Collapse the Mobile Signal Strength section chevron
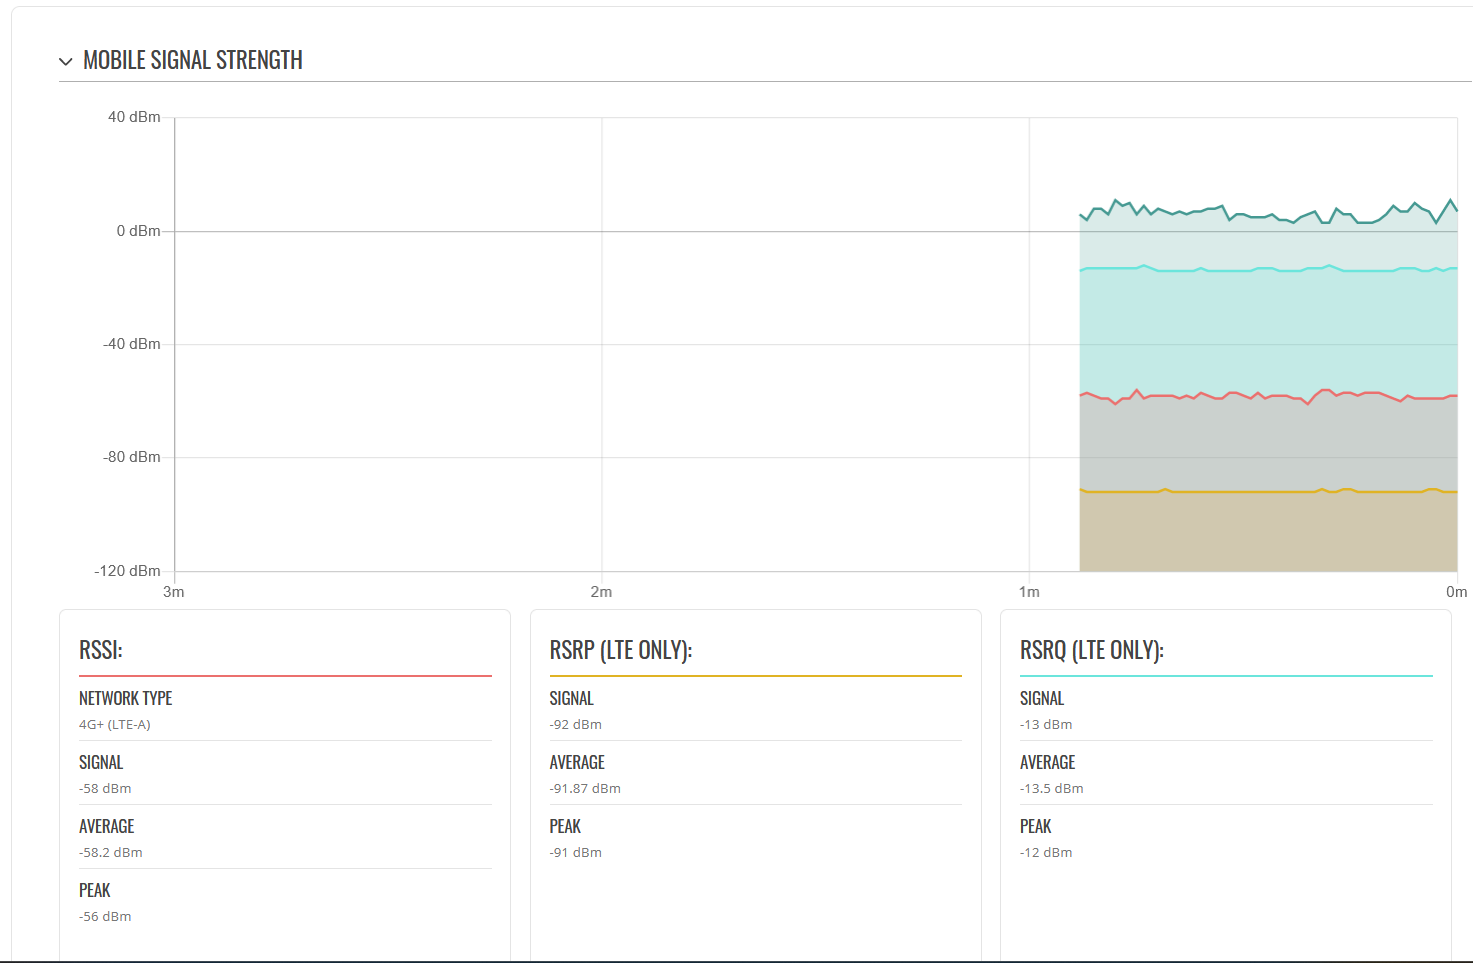 coord(66,62)
